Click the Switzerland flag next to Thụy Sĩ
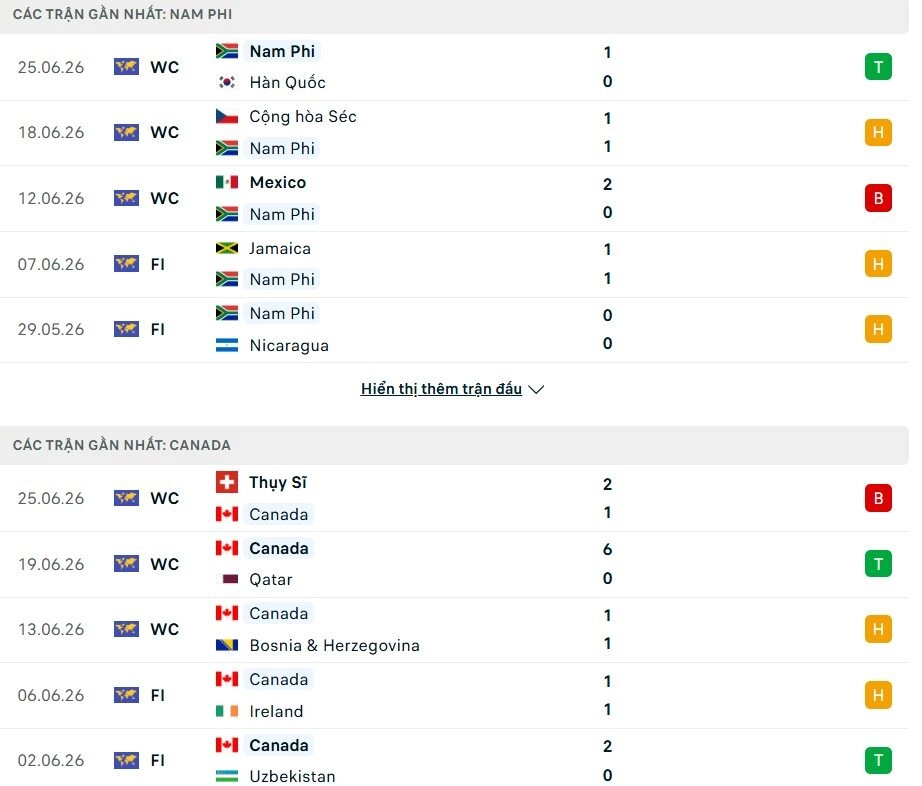The height and width of the screenshot is (786, 922). [226, 482]
